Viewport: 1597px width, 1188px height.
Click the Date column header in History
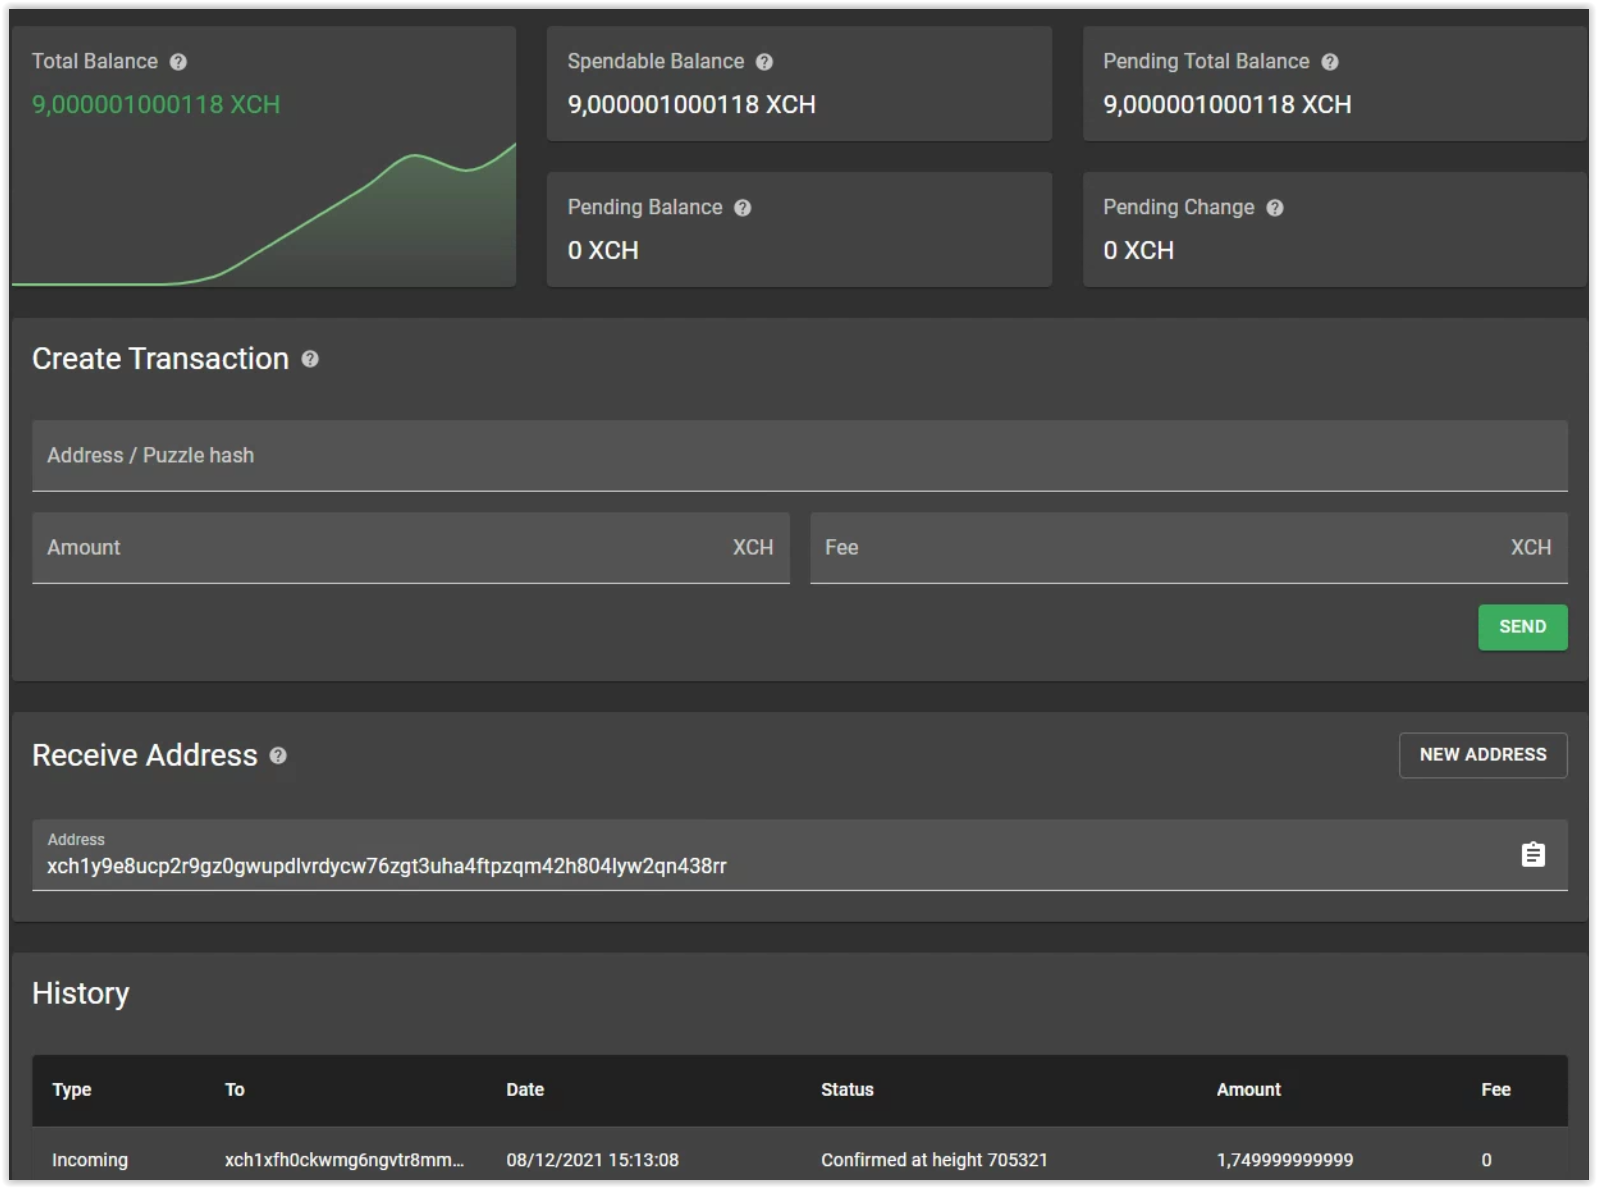[x=525, y=1090]
